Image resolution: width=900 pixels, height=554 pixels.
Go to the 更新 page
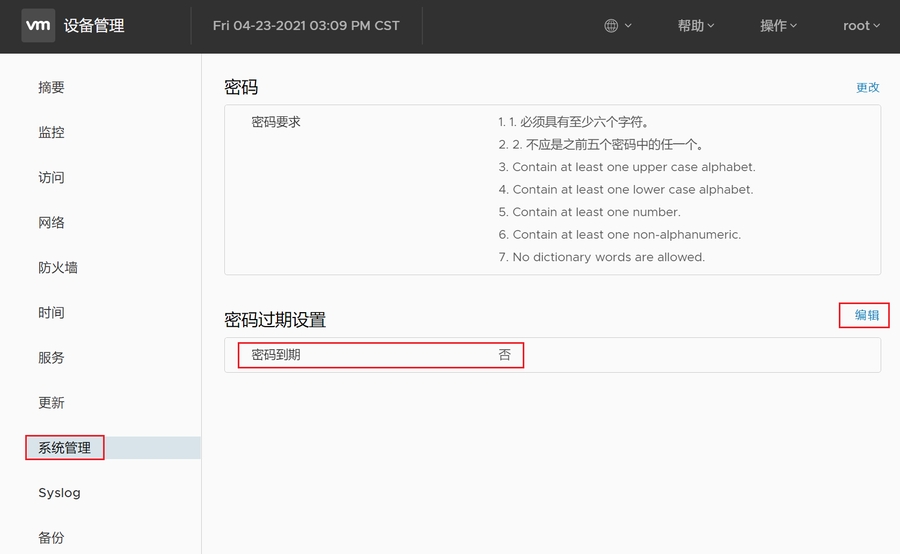tap(52, 403)
